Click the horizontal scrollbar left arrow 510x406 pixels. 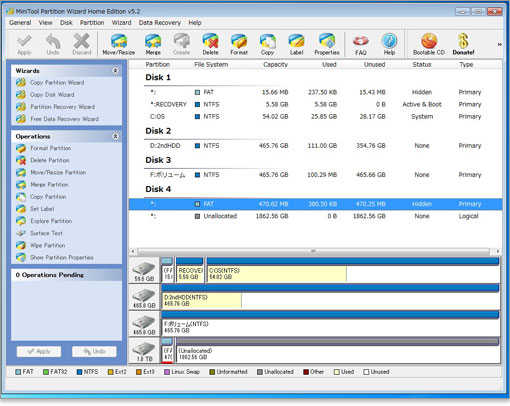[133, 251]
